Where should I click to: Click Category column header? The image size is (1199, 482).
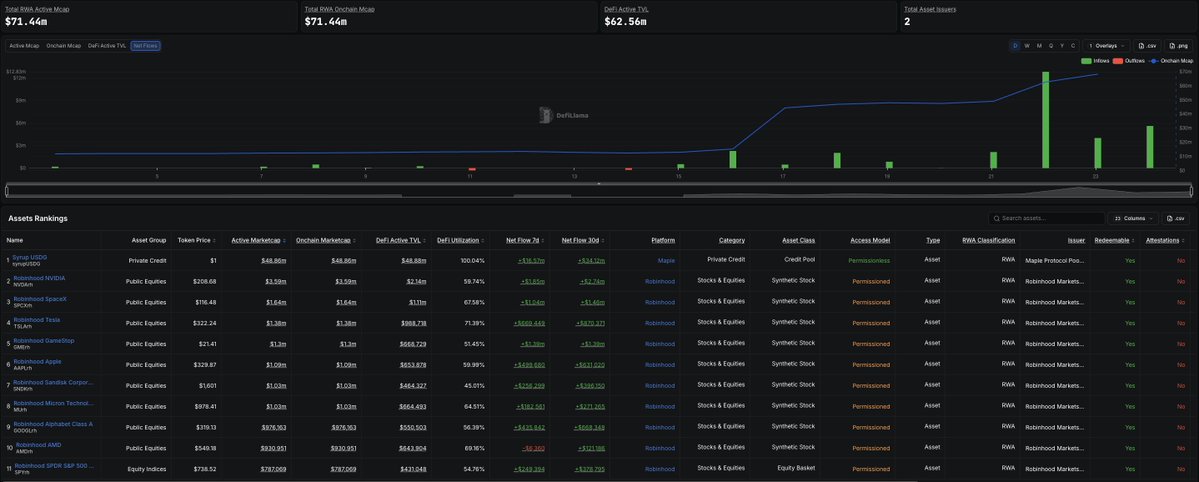coord(732,240)
